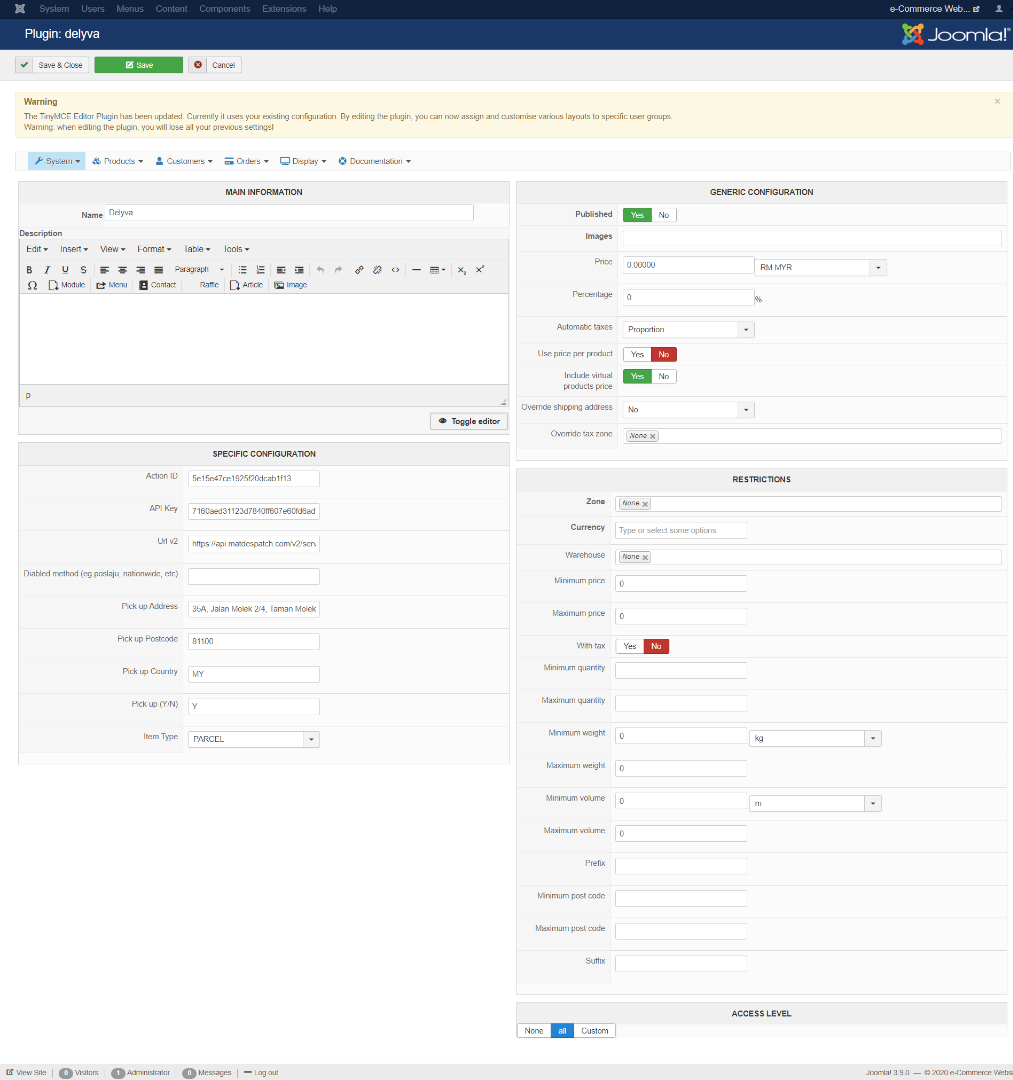This screenshot has width=1013, height=1080.
Task: Click the Cancel button
Action: [x=215, y=65]
